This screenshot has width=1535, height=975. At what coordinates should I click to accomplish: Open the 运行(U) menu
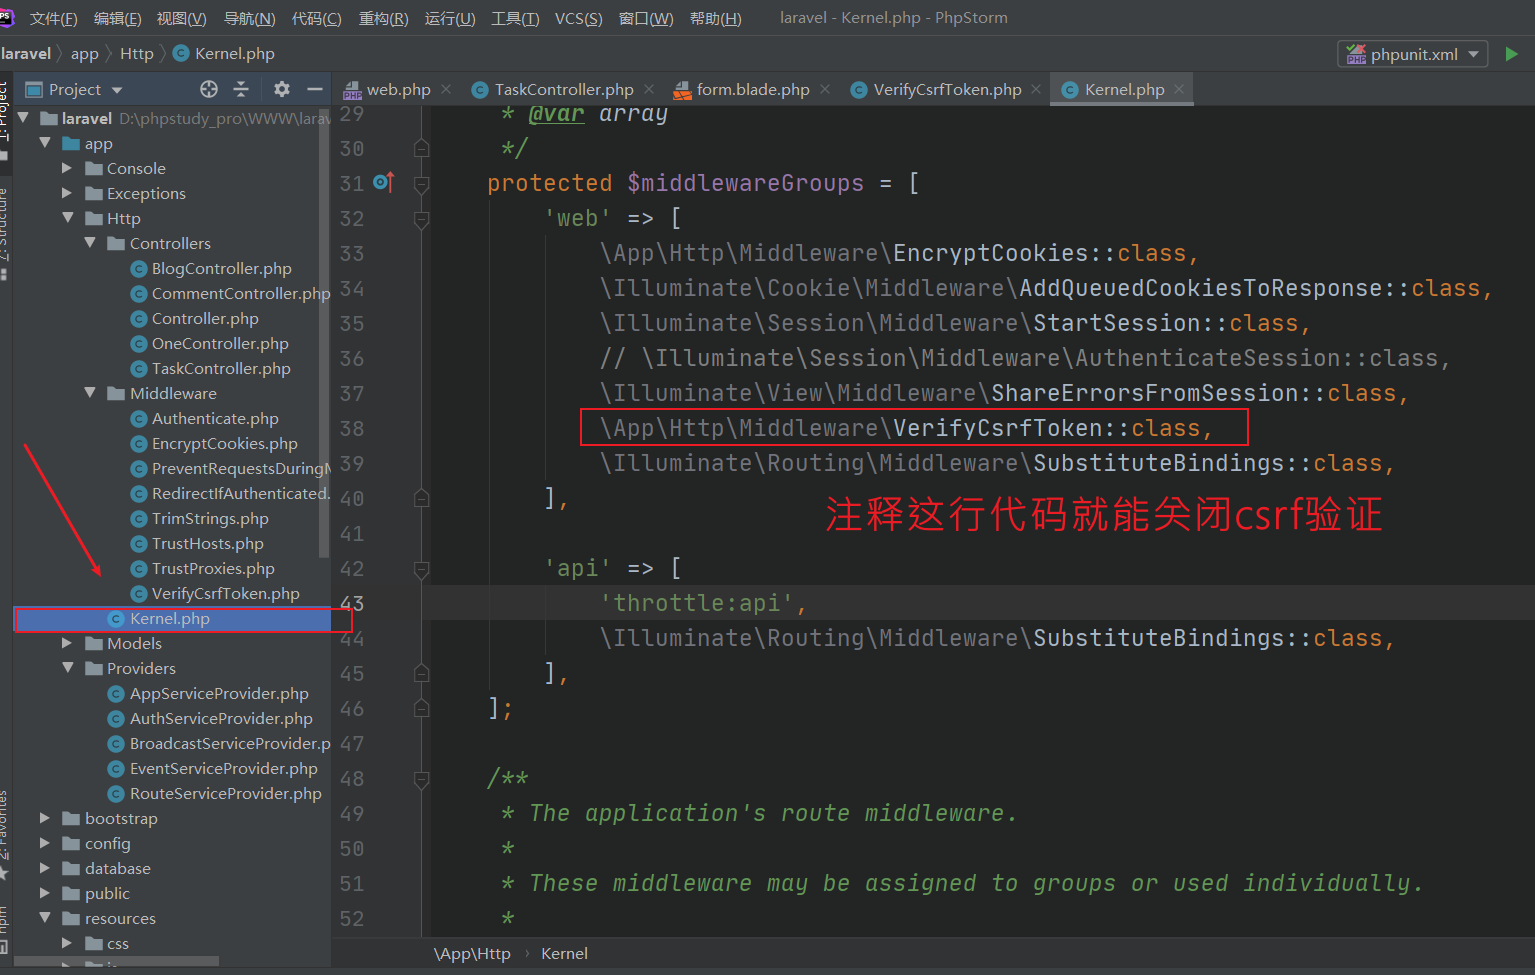[x=450, y=19]
